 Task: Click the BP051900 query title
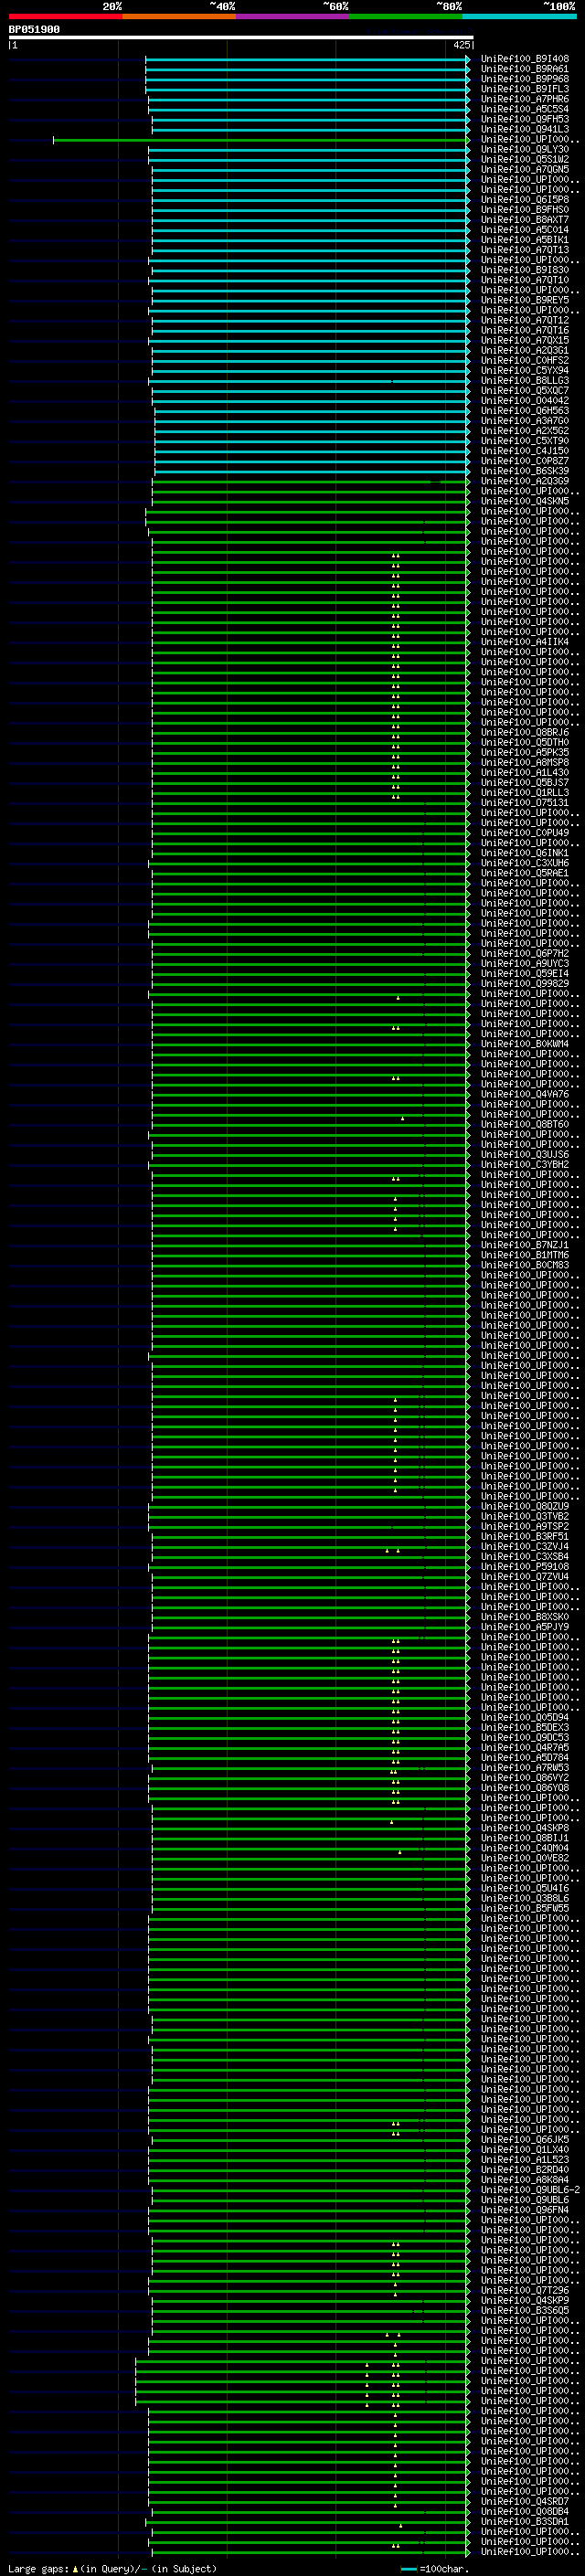pyautogui.click(x=34, y=30)
